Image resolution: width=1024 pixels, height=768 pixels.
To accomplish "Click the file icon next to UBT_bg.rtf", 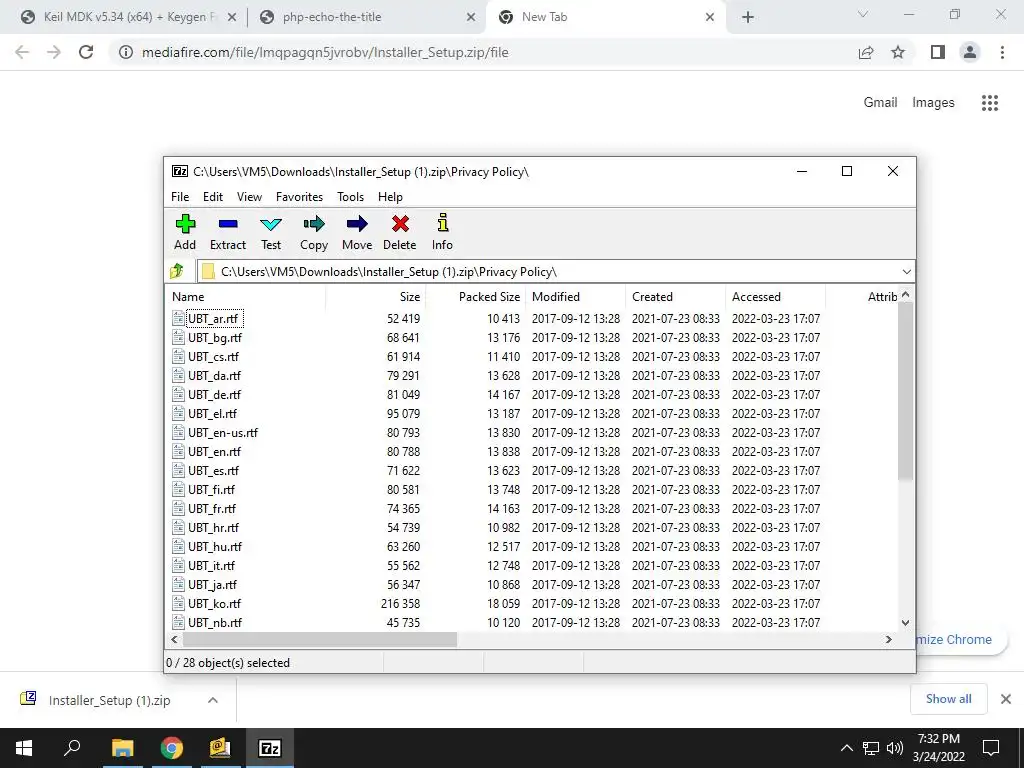I will coord(178,338).
